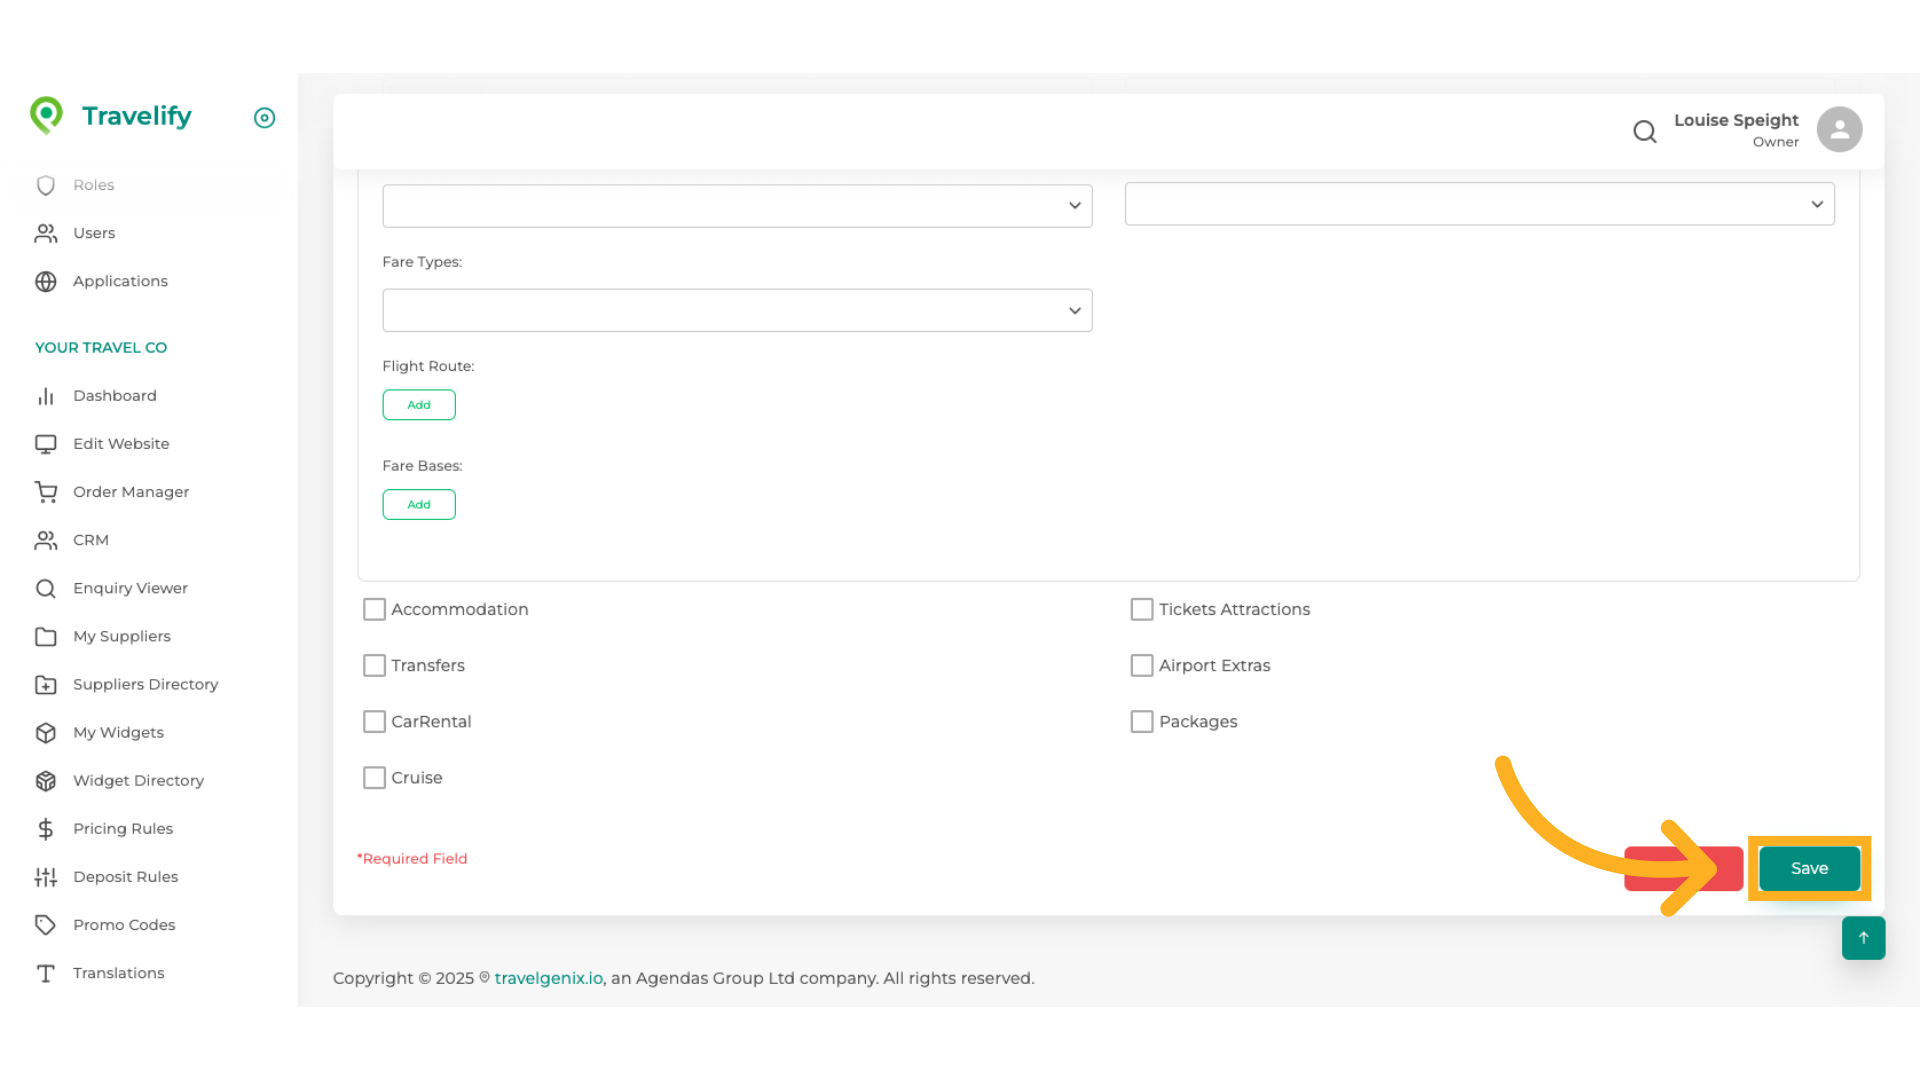Image resolution: width=1920 pixels, height=1080 pixels.
Task: Open Order Manager cart icon
Action: click(46, 492)
